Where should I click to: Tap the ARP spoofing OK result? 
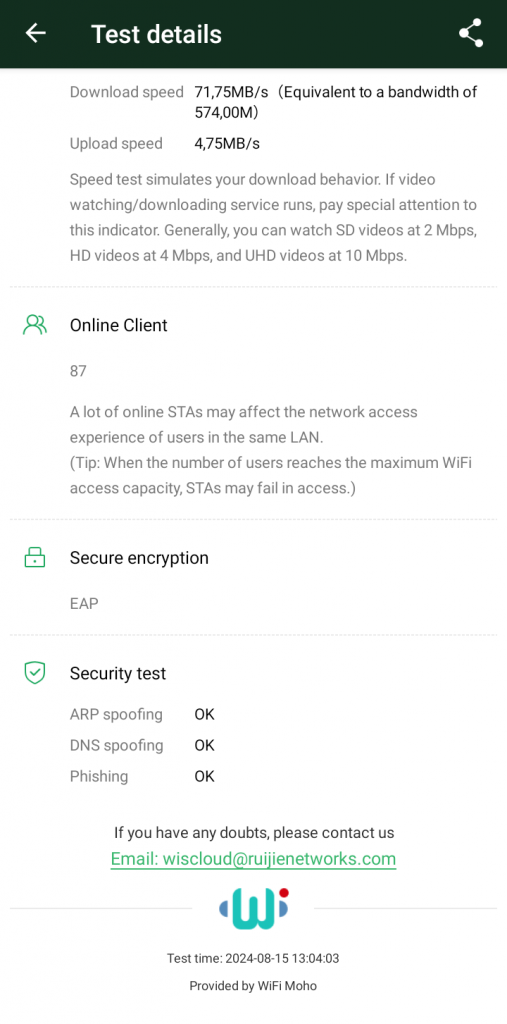204,714
